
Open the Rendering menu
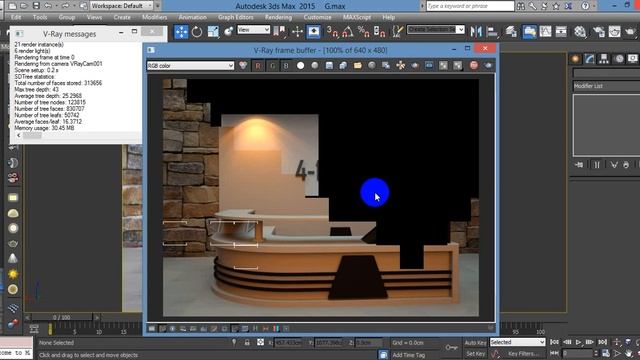click(278, 17)
